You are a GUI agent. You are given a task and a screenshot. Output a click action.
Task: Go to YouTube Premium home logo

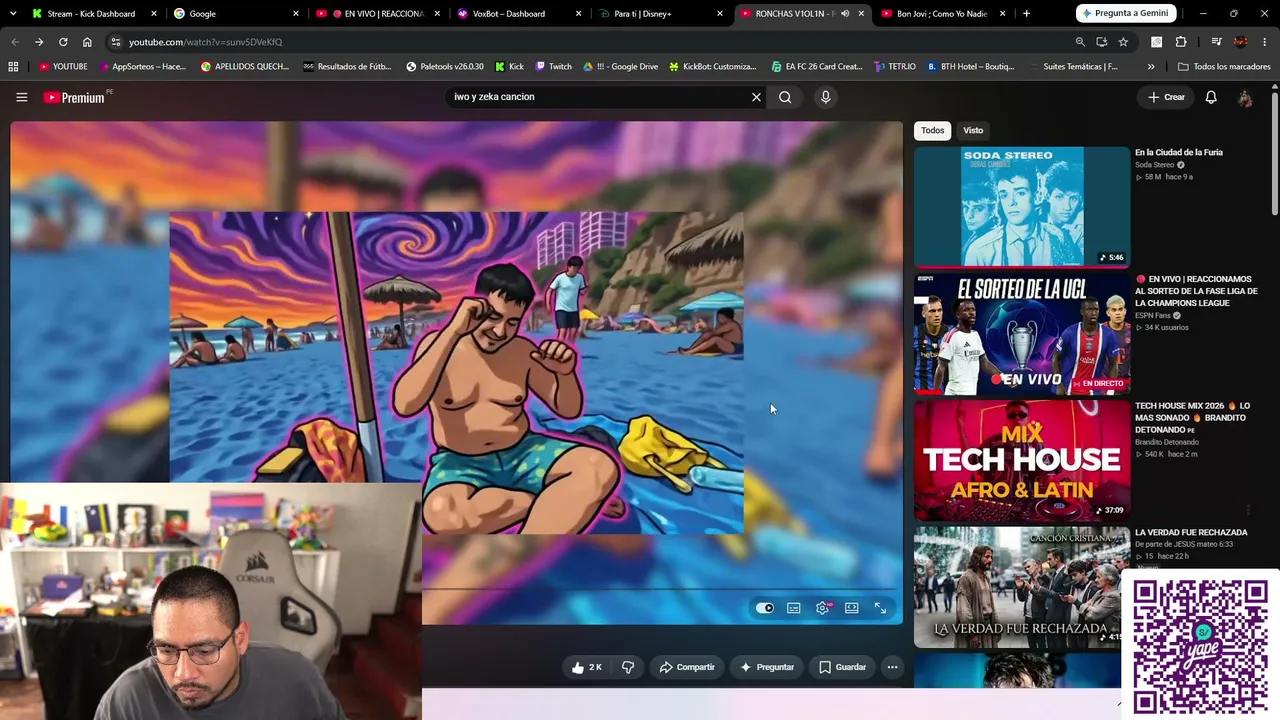click(x=75, y=97)
